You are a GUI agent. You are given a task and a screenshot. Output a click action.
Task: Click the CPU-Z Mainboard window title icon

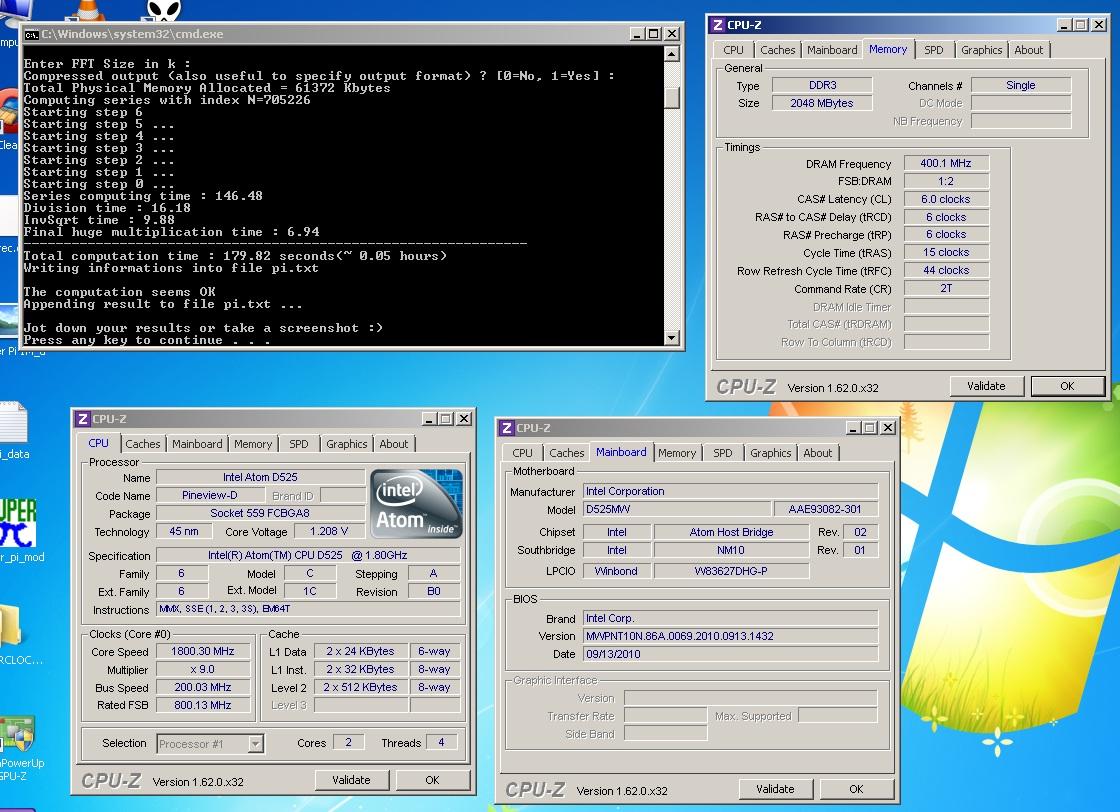point(506,428)
